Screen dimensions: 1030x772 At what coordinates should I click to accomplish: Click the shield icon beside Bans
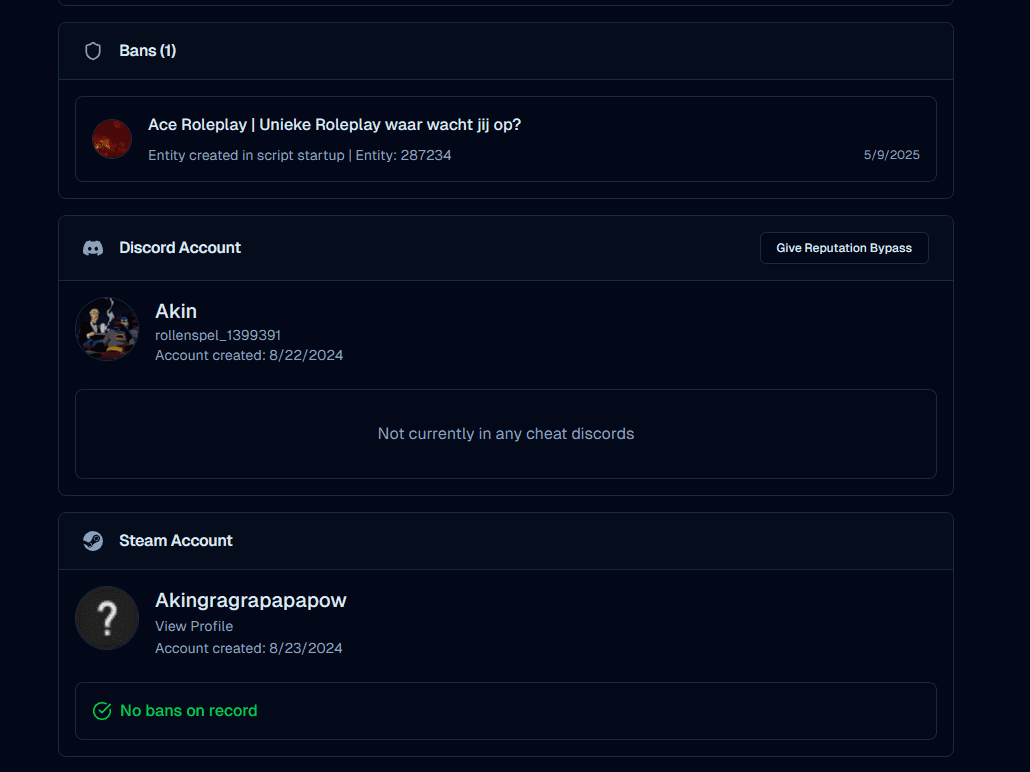coord(93,51)
